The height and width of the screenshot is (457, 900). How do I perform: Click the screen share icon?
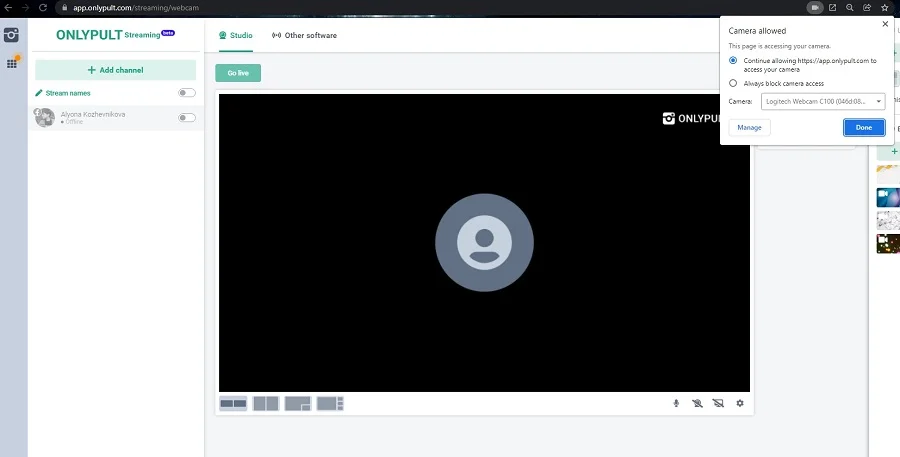coord(718,403)
